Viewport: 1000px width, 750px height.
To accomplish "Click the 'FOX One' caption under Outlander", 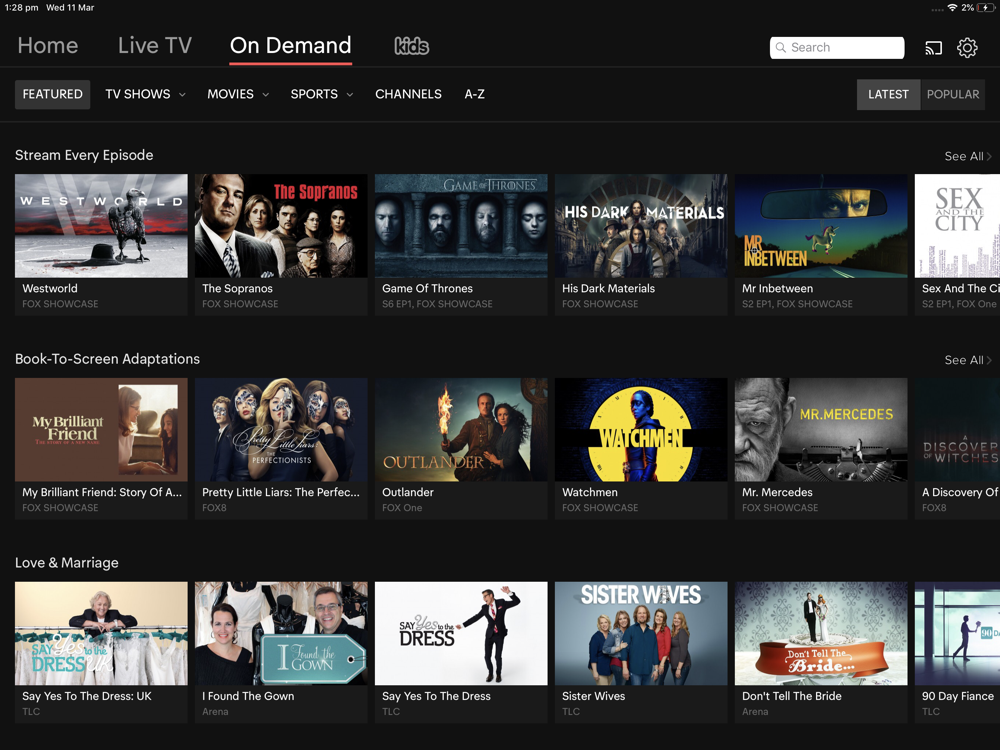I will 402,508.
